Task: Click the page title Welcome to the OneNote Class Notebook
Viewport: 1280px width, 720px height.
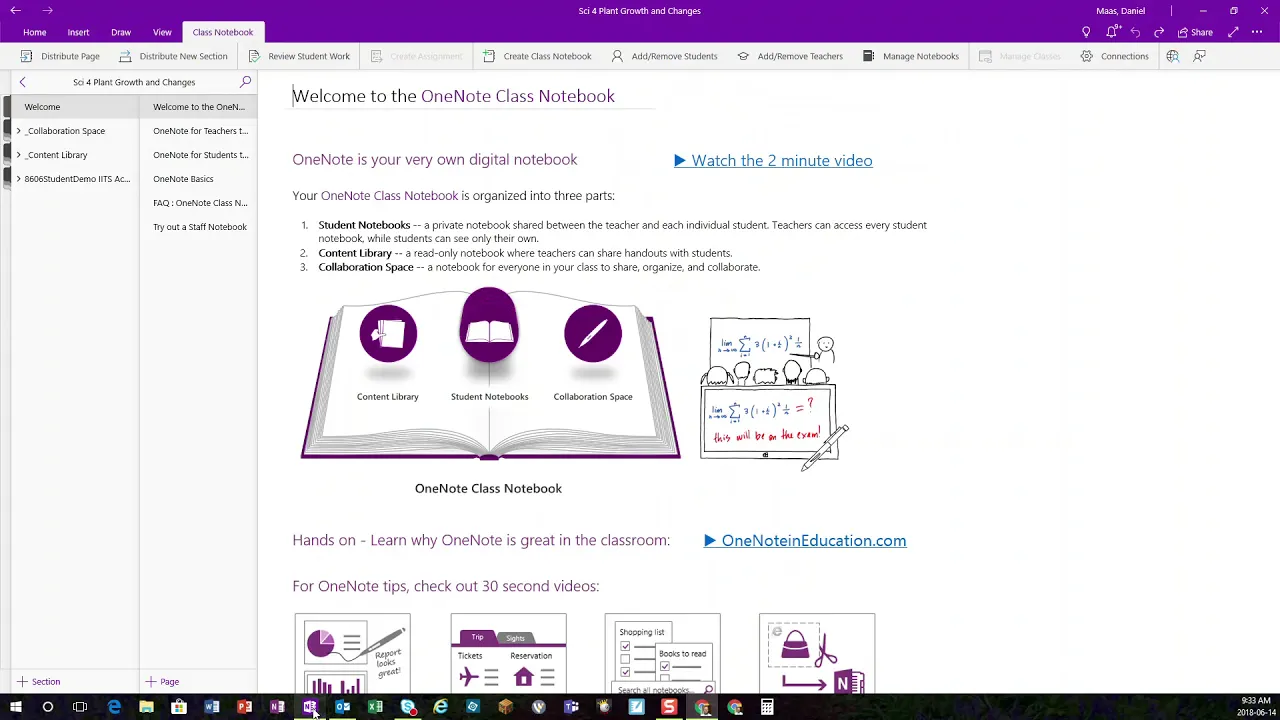Action: 454,96
